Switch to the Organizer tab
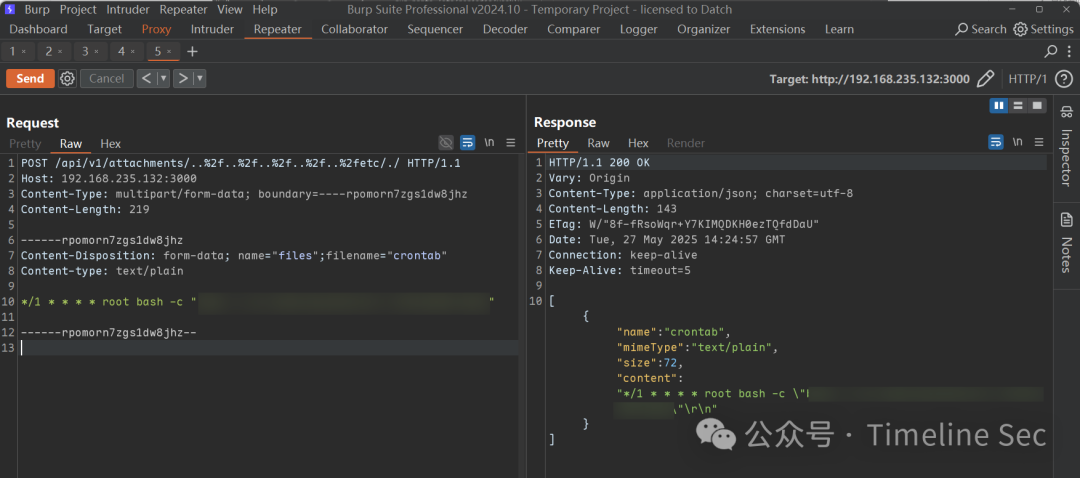Viewport: 1080px width, 478px height. pyautogui.click(x=703, y=29)
